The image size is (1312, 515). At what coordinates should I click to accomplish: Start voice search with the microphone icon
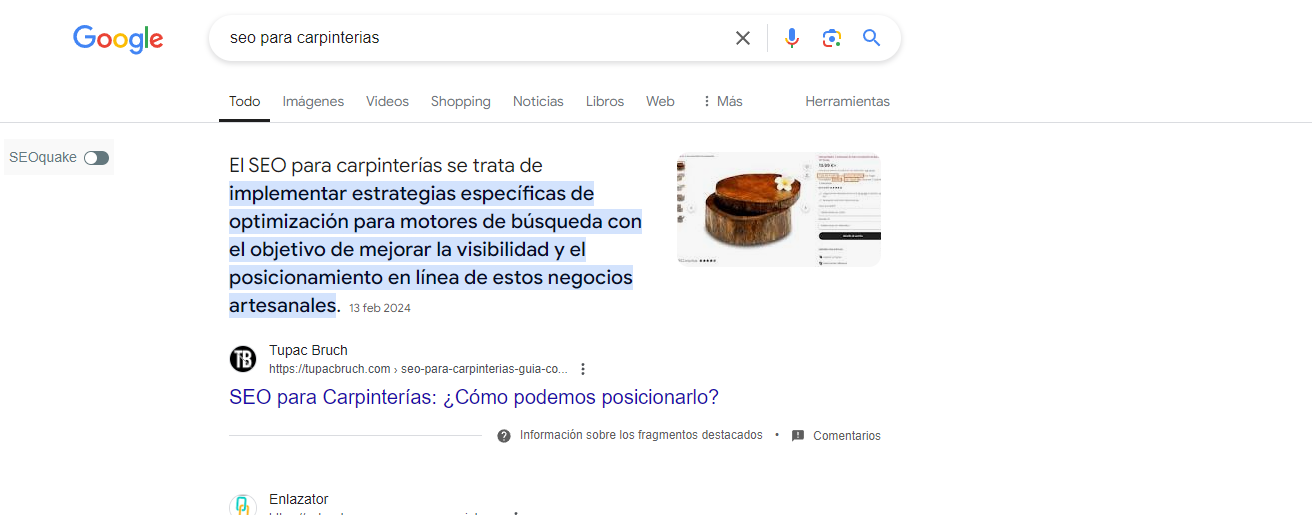click(792, 38)
